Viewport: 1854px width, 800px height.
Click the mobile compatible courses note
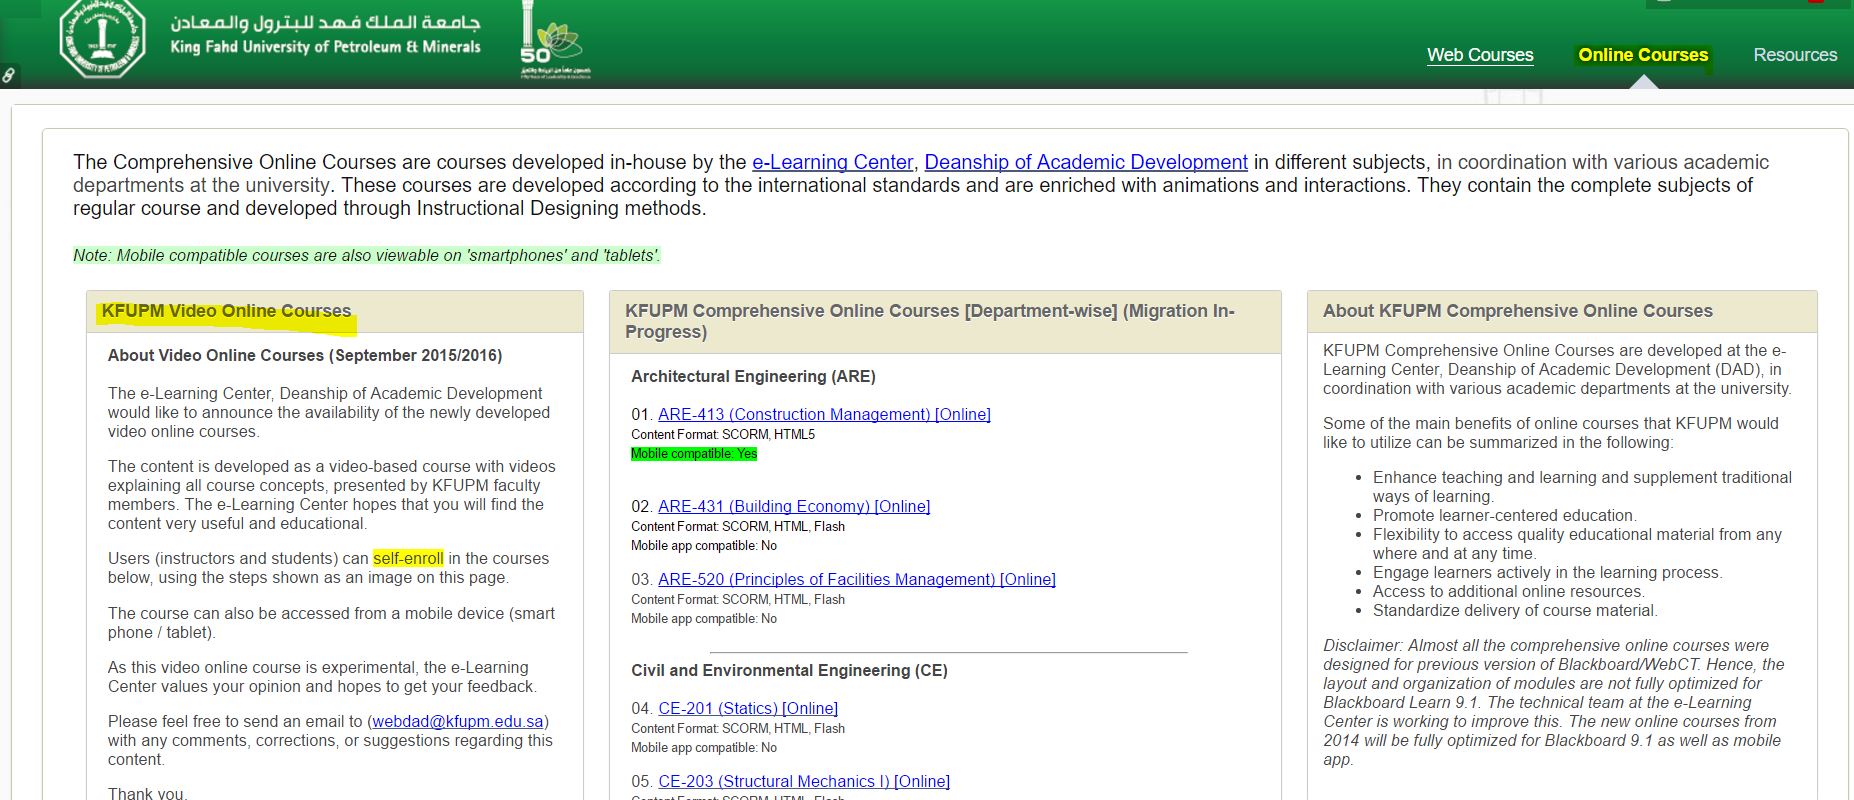367,255
